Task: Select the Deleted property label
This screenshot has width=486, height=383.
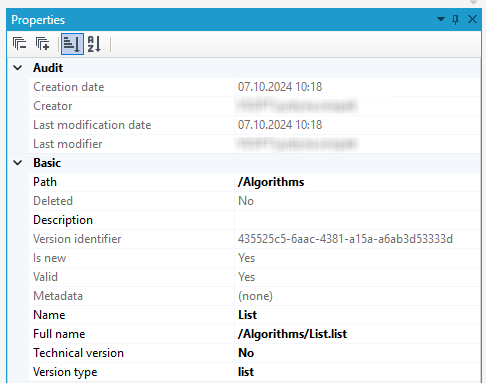Action: coord(53,201)
